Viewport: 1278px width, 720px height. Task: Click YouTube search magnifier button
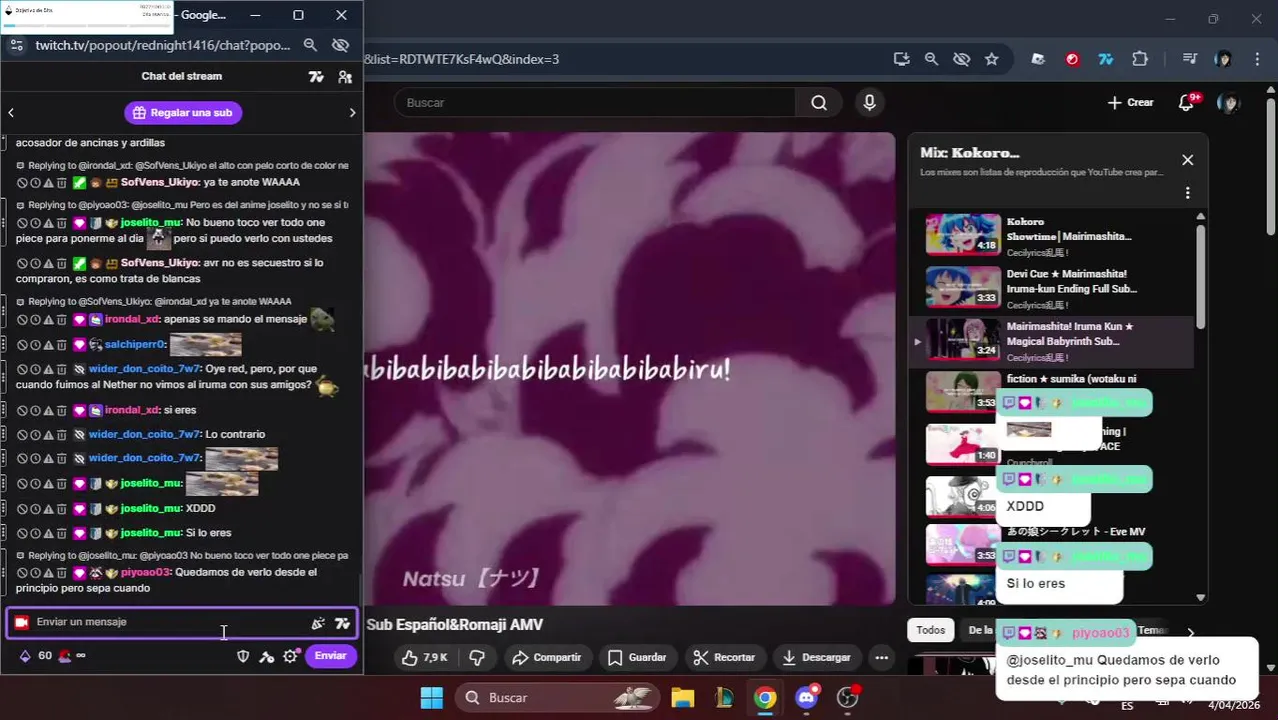(819, 103)
